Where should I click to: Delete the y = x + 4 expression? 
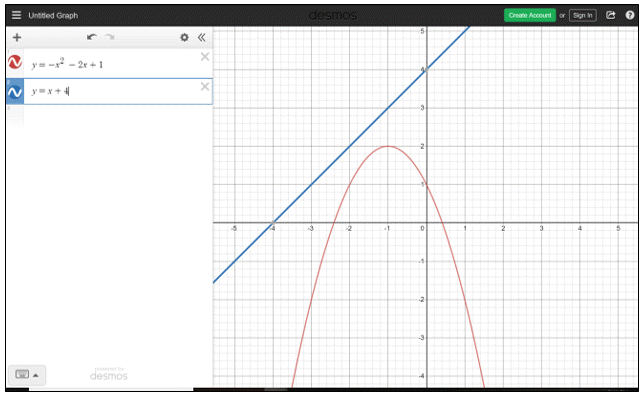(x=205, y=87)
